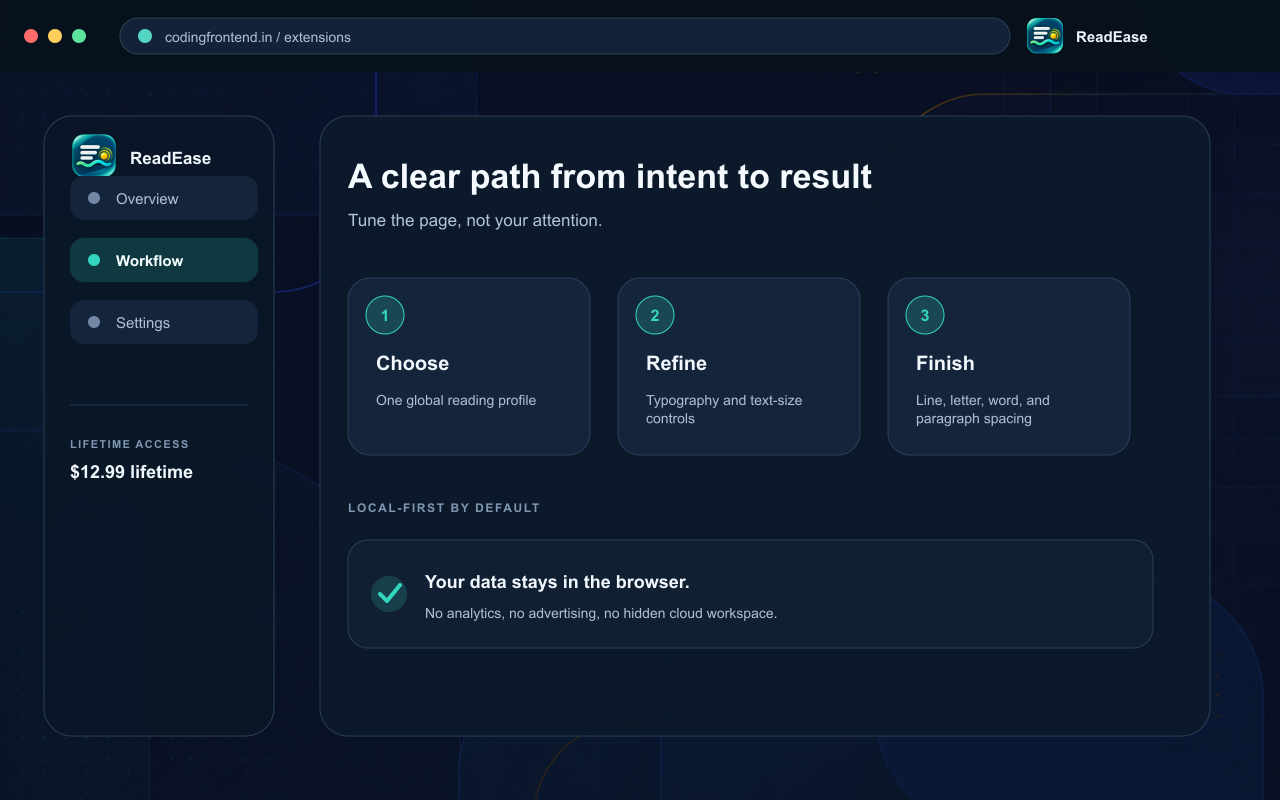Click the ReadEase logo icon in sidebar

(x=94, y=155)
